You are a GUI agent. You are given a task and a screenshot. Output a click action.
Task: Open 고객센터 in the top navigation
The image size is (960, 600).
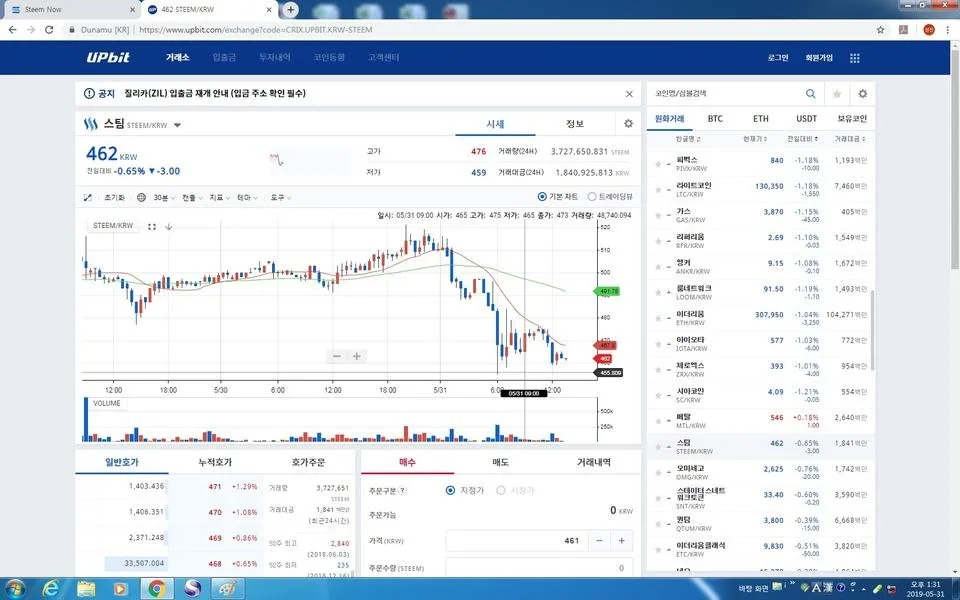[383, 57]
